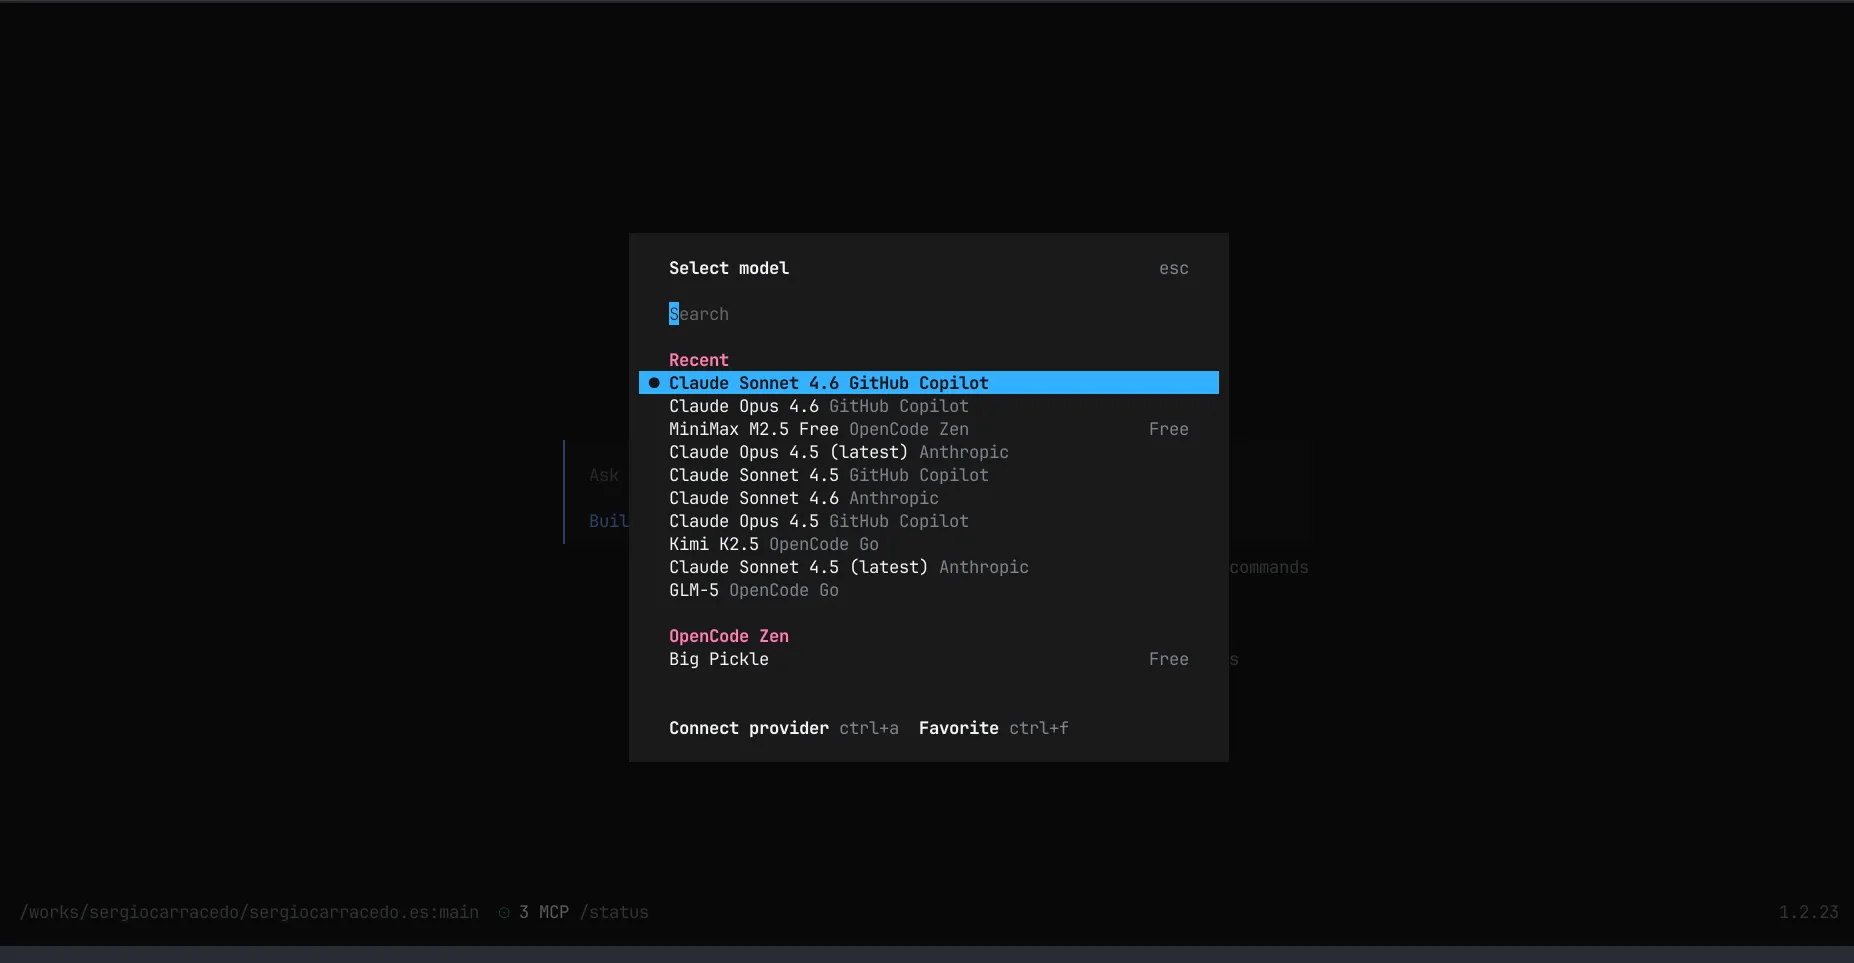Click the /status command in footer
This screenshot has height=963, width=1854.
[613, 912]
